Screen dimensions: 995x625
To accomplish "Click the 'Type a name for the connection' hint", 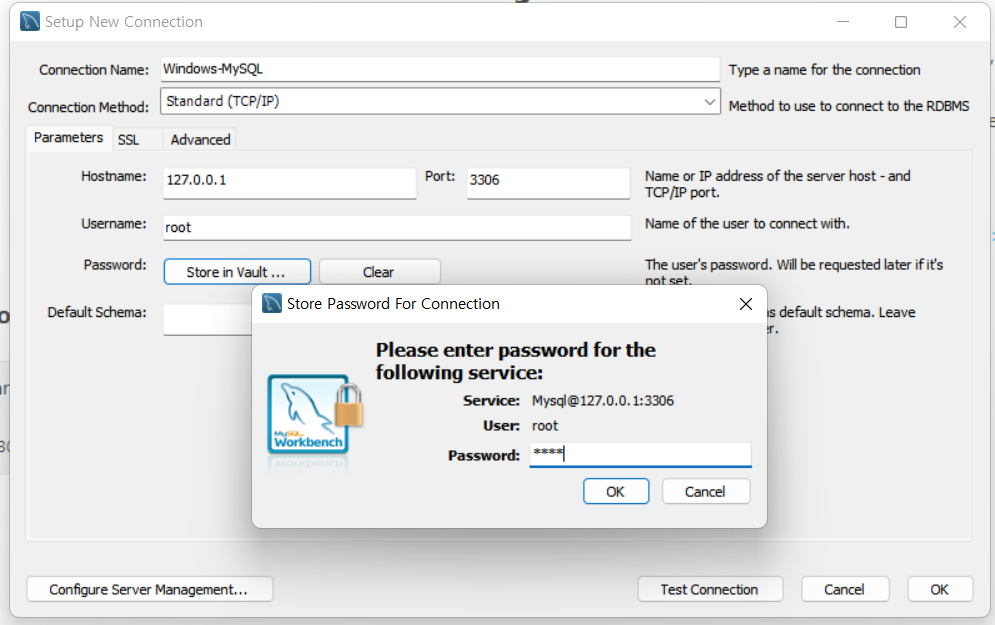I will coord(824,70).
